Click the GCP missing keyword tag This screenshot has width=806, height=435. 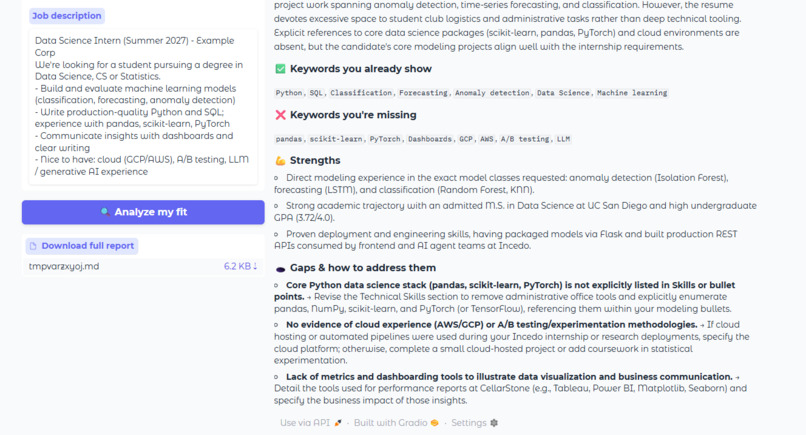[466, 139]
